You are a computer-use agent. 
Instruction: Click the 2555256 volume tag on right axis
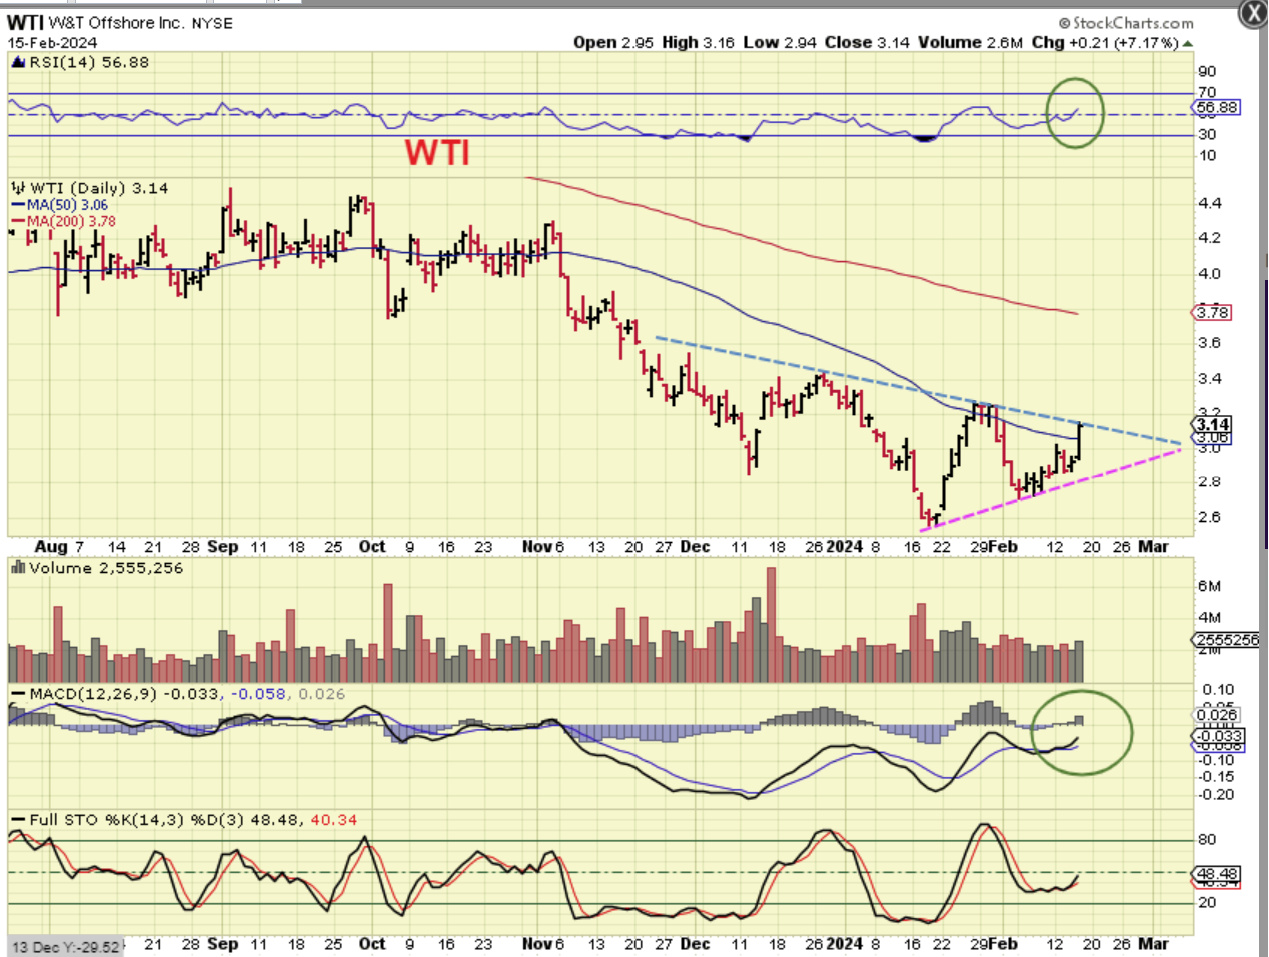coord(1227,640)
